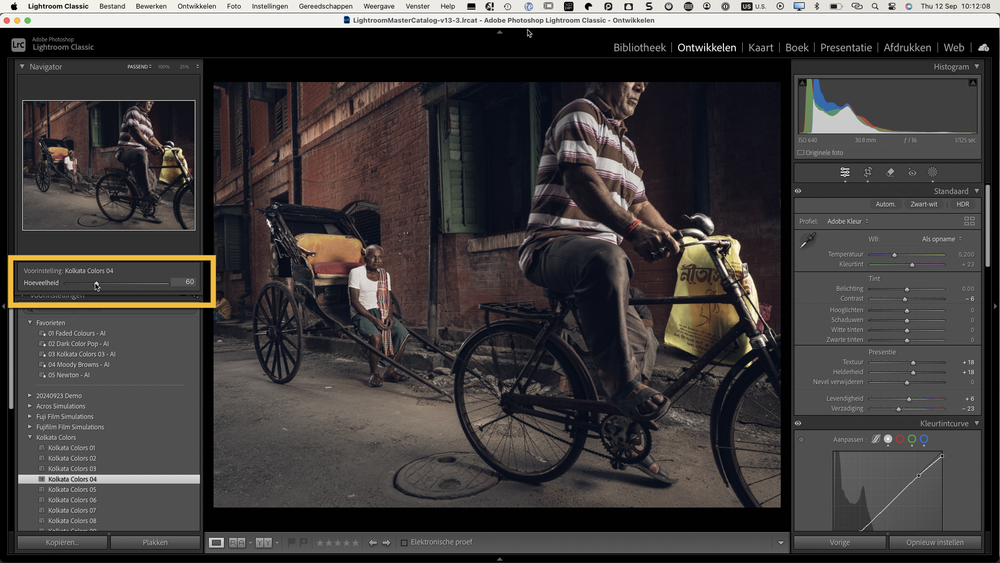The width and height of the screenshot is (1000, 563).
Task: Open the Instellingen menu
Action: pos(270,6)
